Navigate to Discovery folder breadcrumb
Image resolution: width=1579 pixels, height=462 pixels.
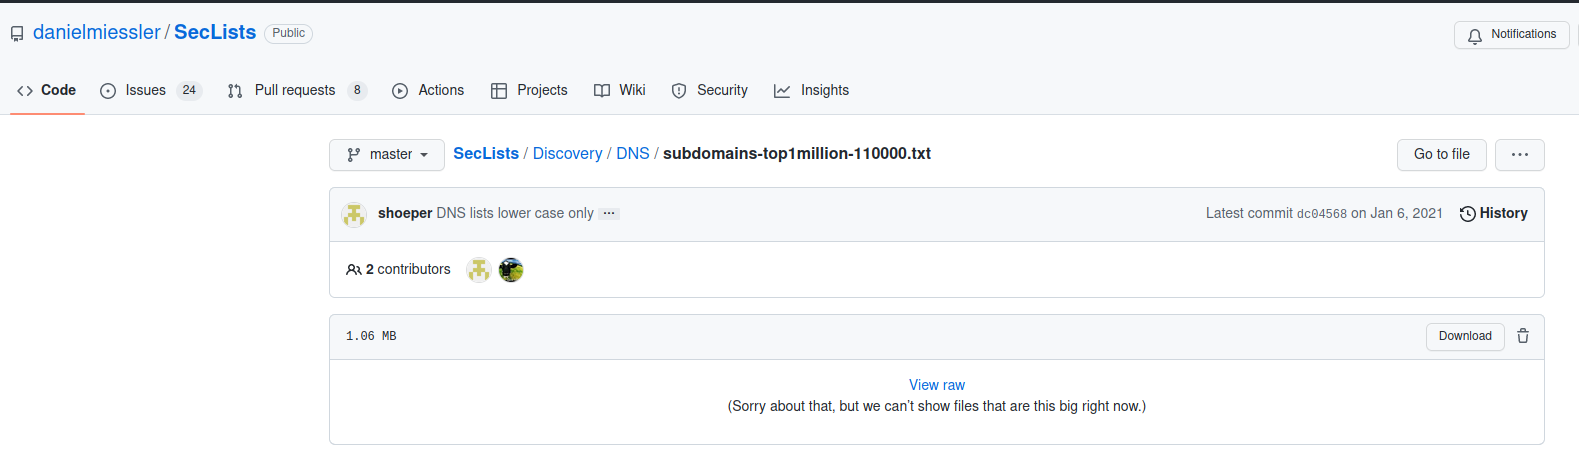(x=567, y=153)
